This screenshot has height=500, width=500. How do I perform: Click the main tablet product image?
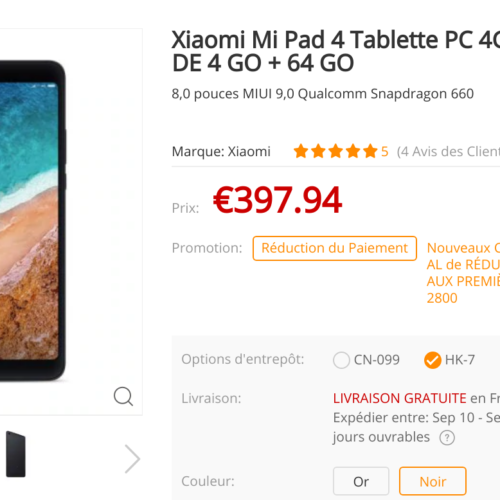pyautogui.click(x=33, y=220)
